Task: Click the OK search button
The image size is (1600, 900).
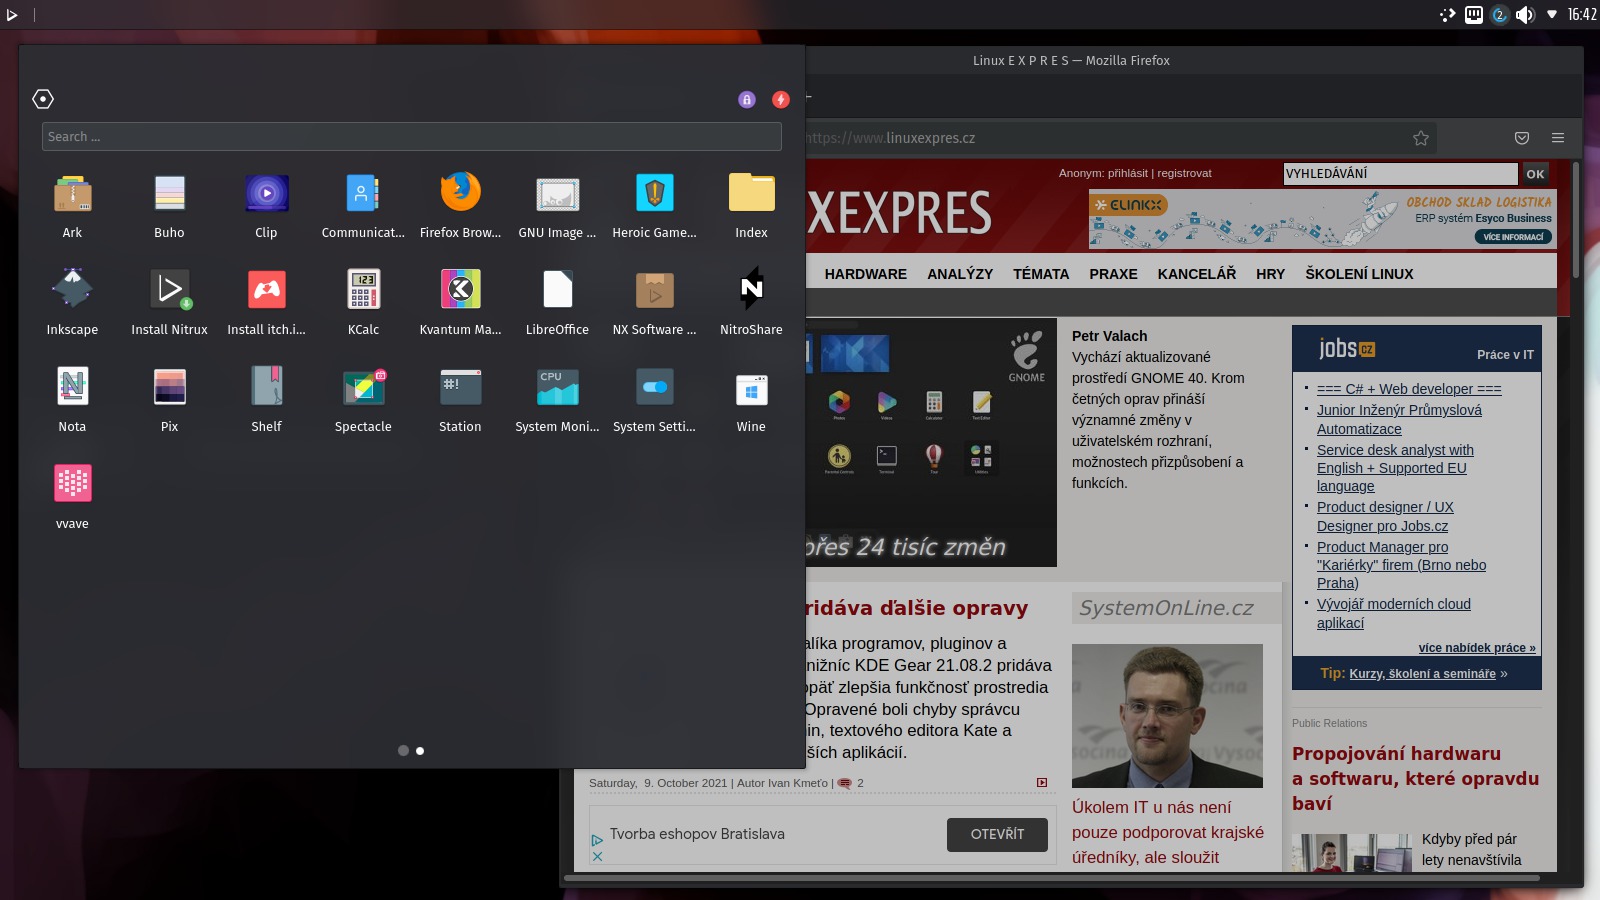Action: coord(1535,174)
